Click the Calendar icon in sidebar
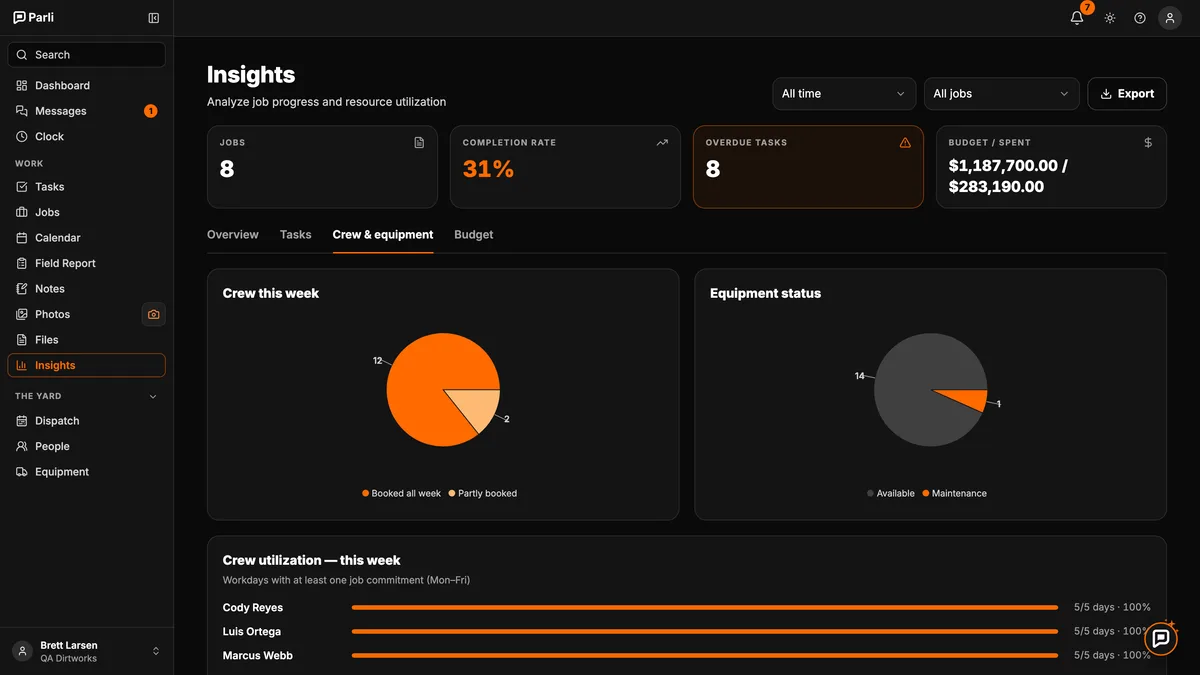 coord(22,238)
